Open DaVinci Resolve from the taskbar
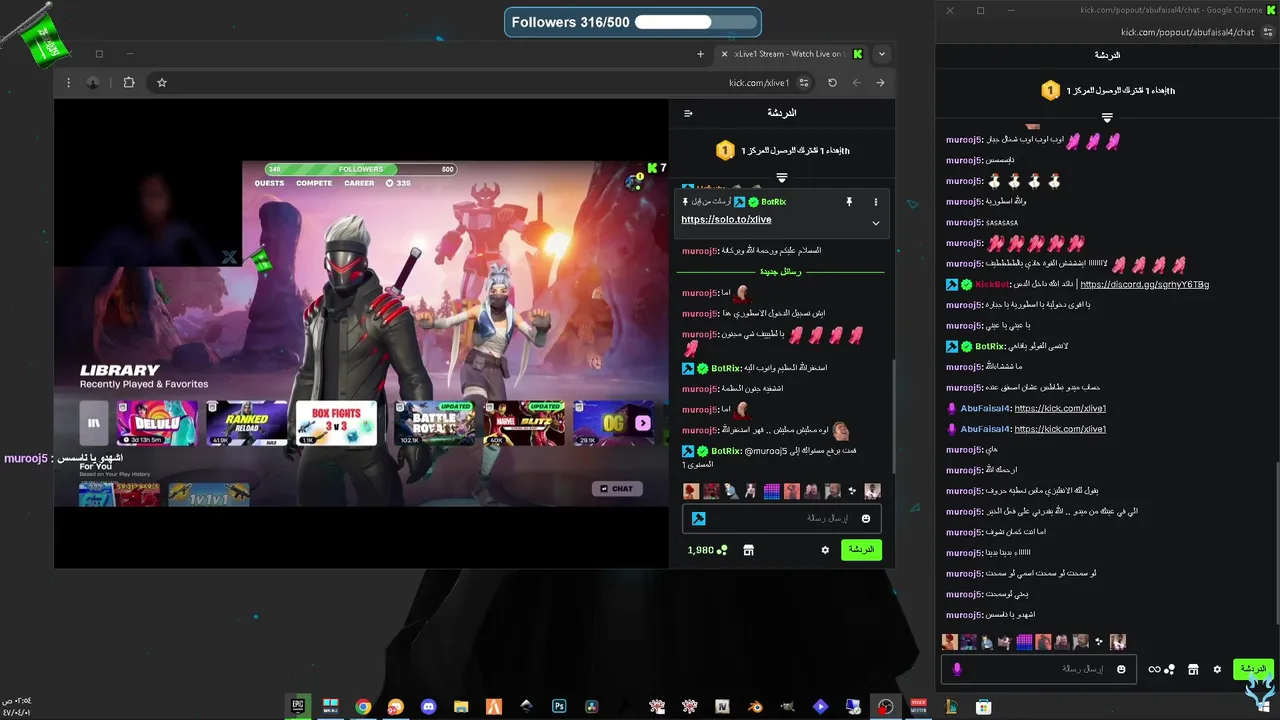Viewport: 1280px width, 720px height. [x=590, y=706]
